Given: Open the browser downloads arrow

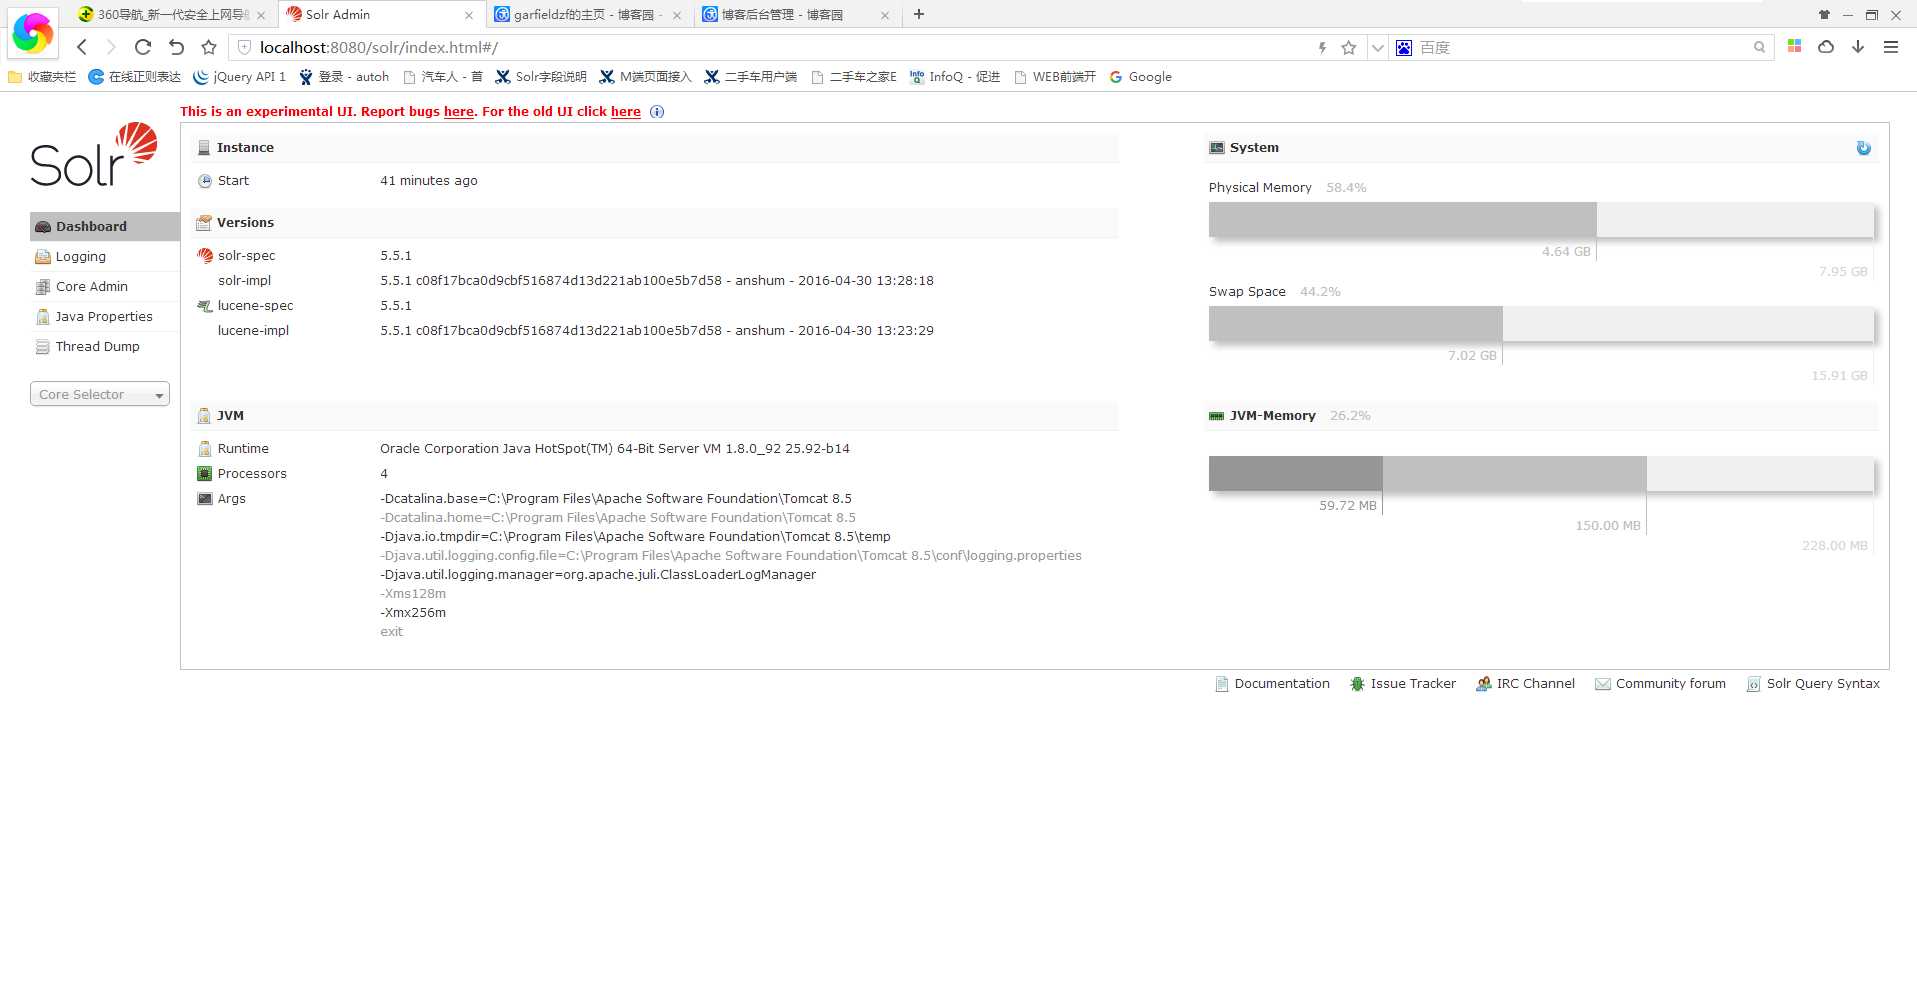Looking at the screenshot, I should (x=1858, y=47).
